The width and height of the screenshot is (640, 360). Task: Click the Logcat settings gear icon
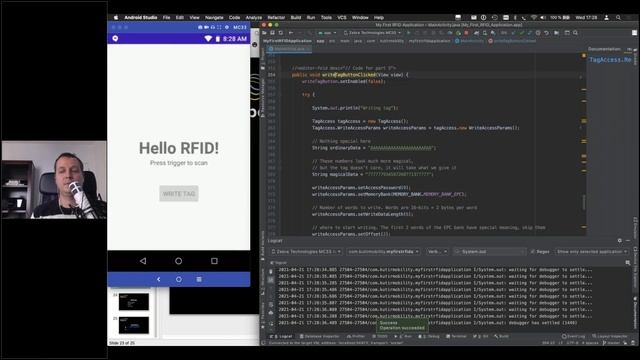[x=620, y=241]
